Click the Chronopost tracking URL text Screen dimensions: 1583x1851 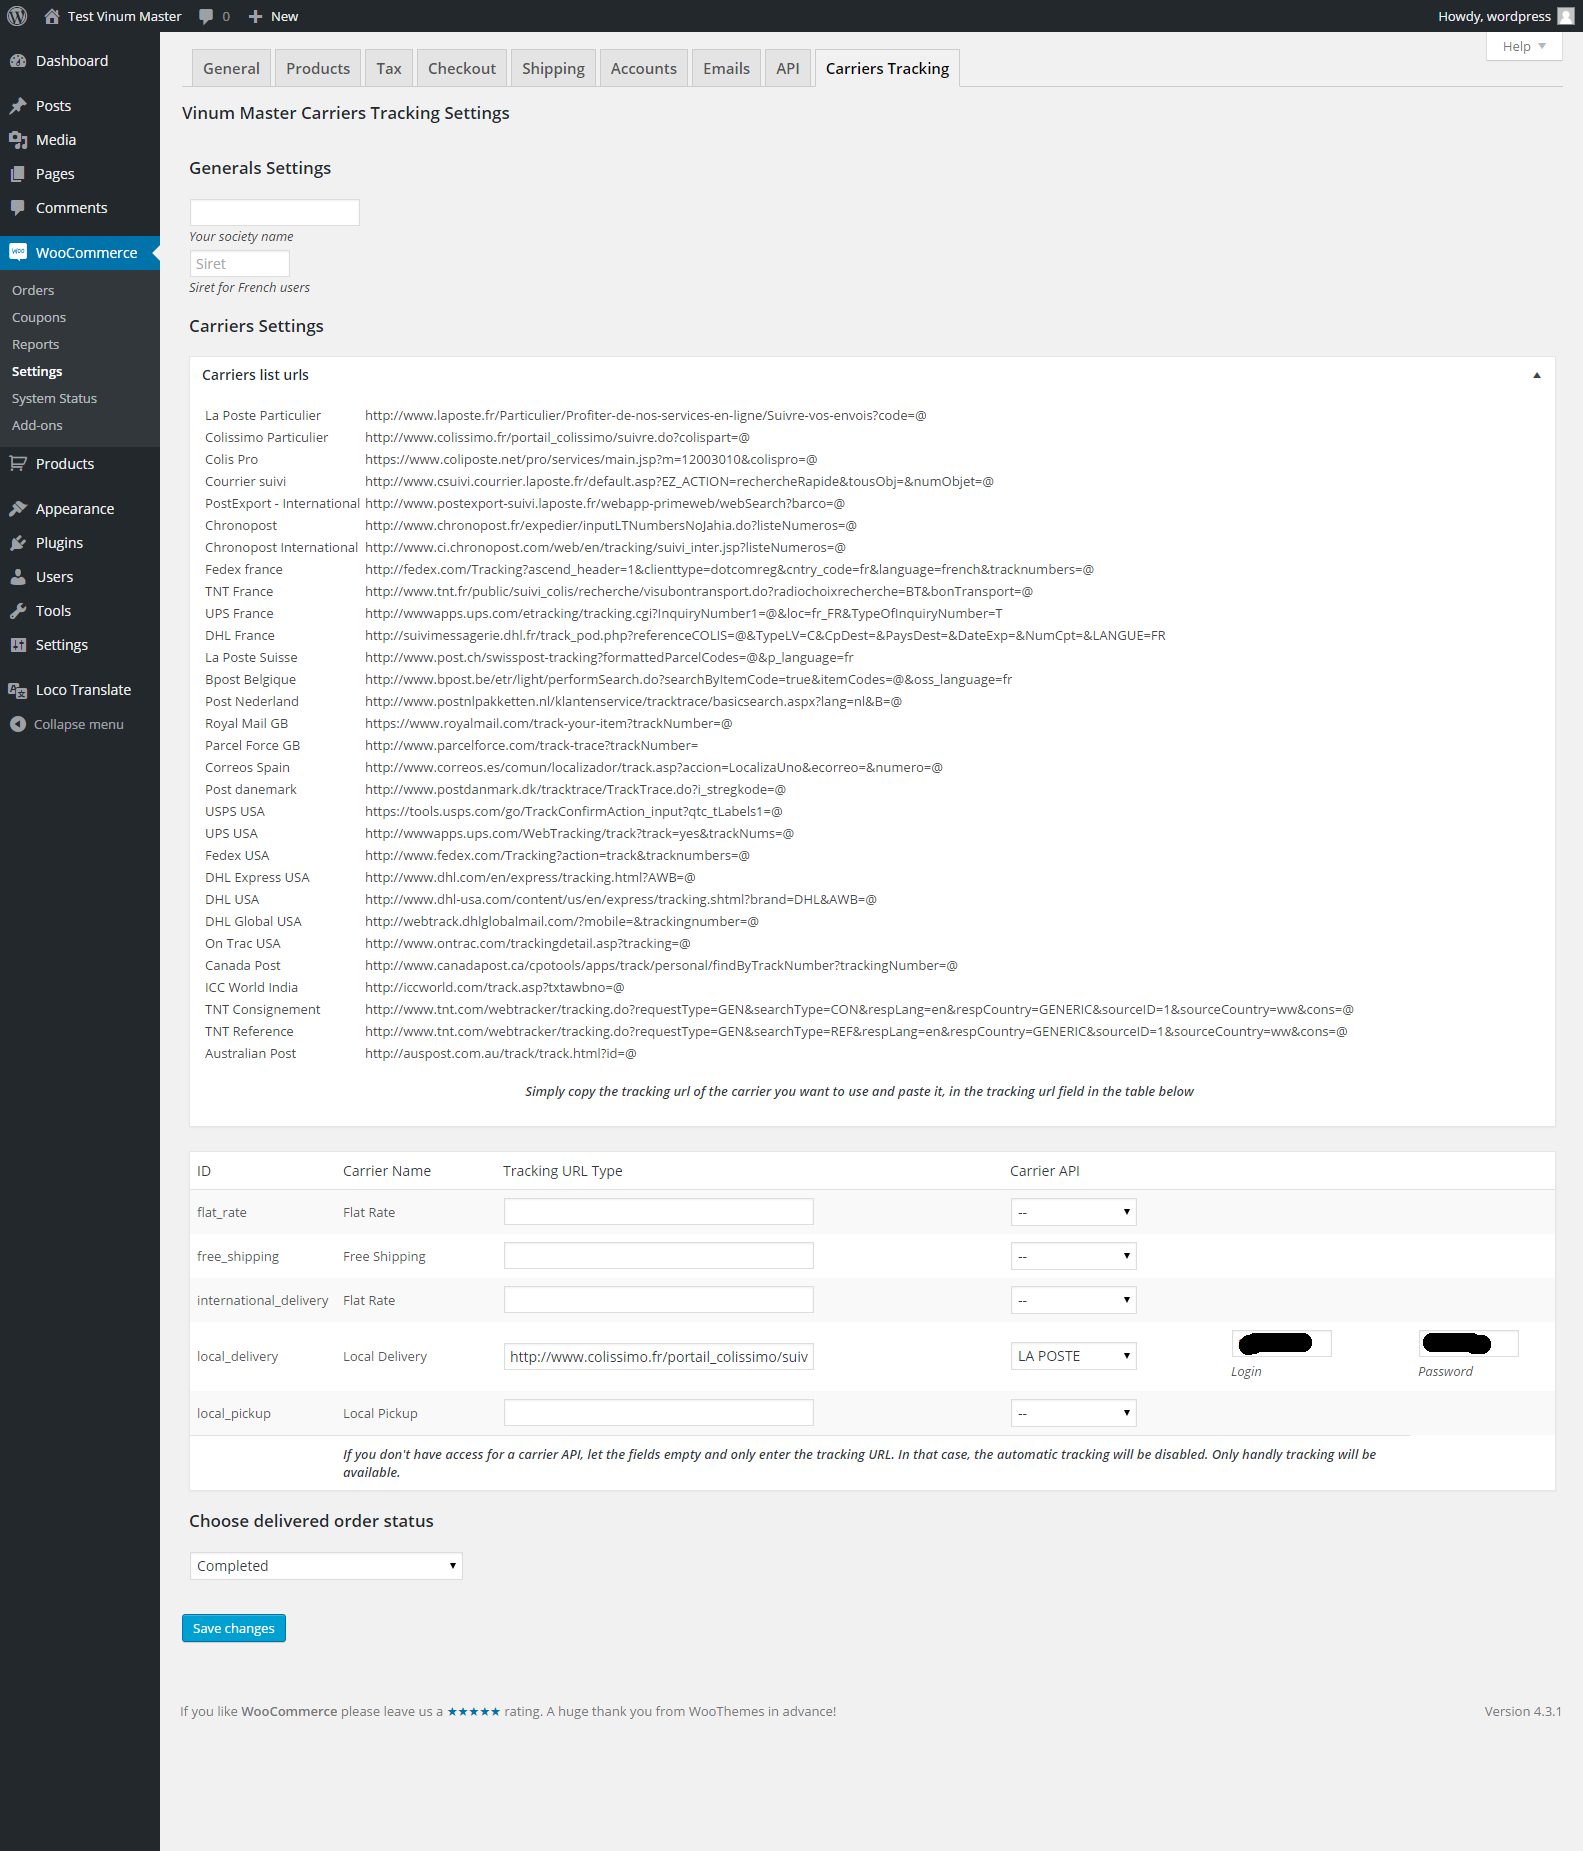(x=611, y=525)
